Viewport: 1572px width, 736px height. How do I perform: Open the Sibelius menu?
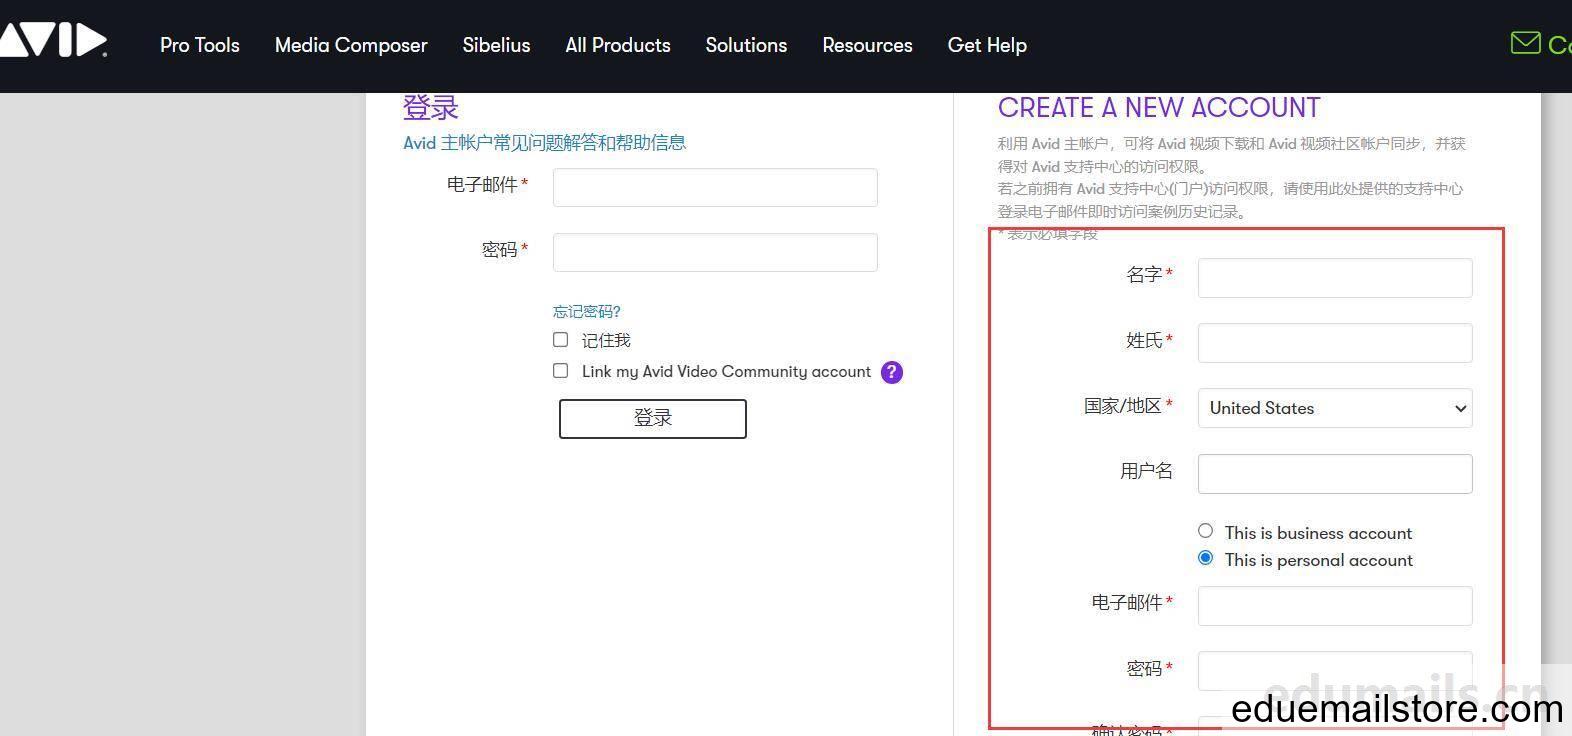click(x=496, y=45)
